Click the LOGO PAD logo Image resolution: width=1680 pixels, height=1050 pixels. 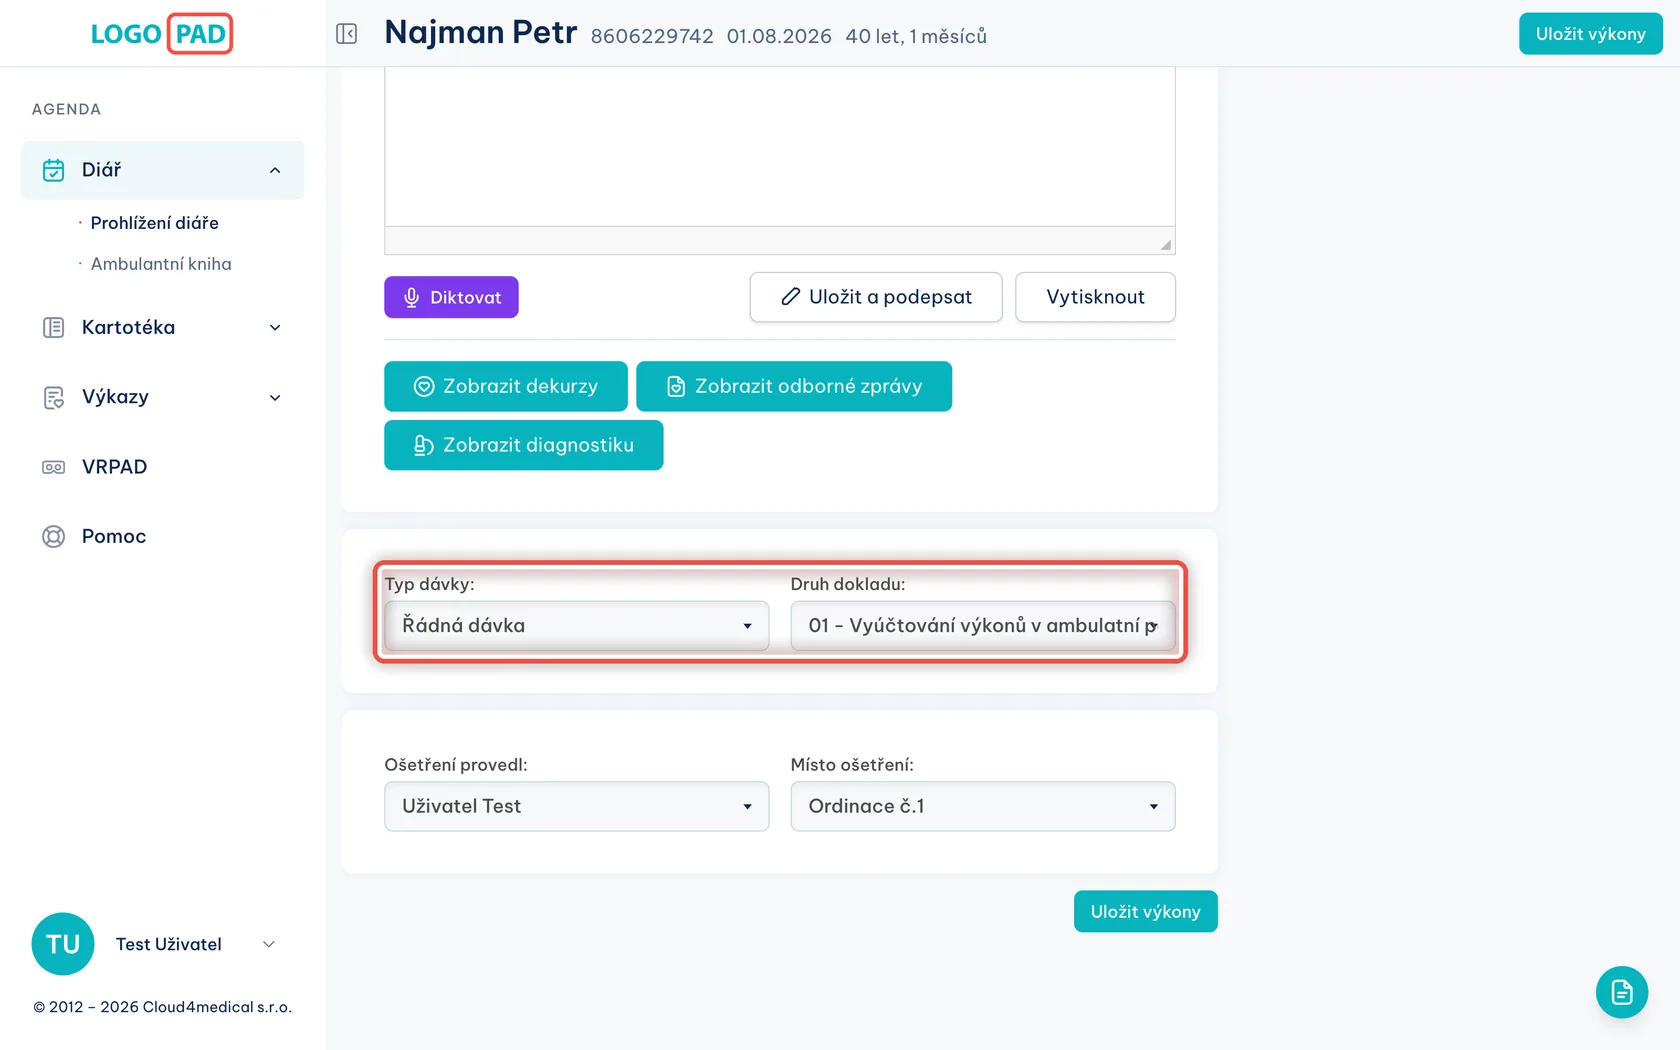[x=161, y=34]
